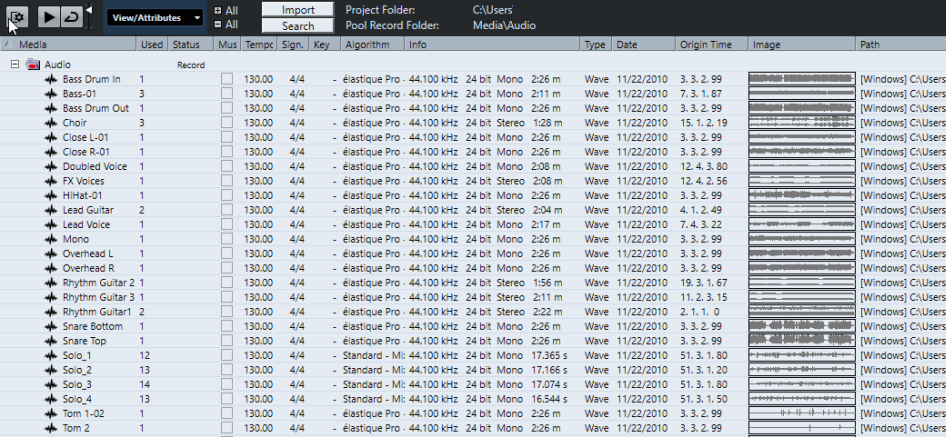The image size is (946, 437).
Task: Open the Pool window layout settings gear
Action: coord(17,17)
